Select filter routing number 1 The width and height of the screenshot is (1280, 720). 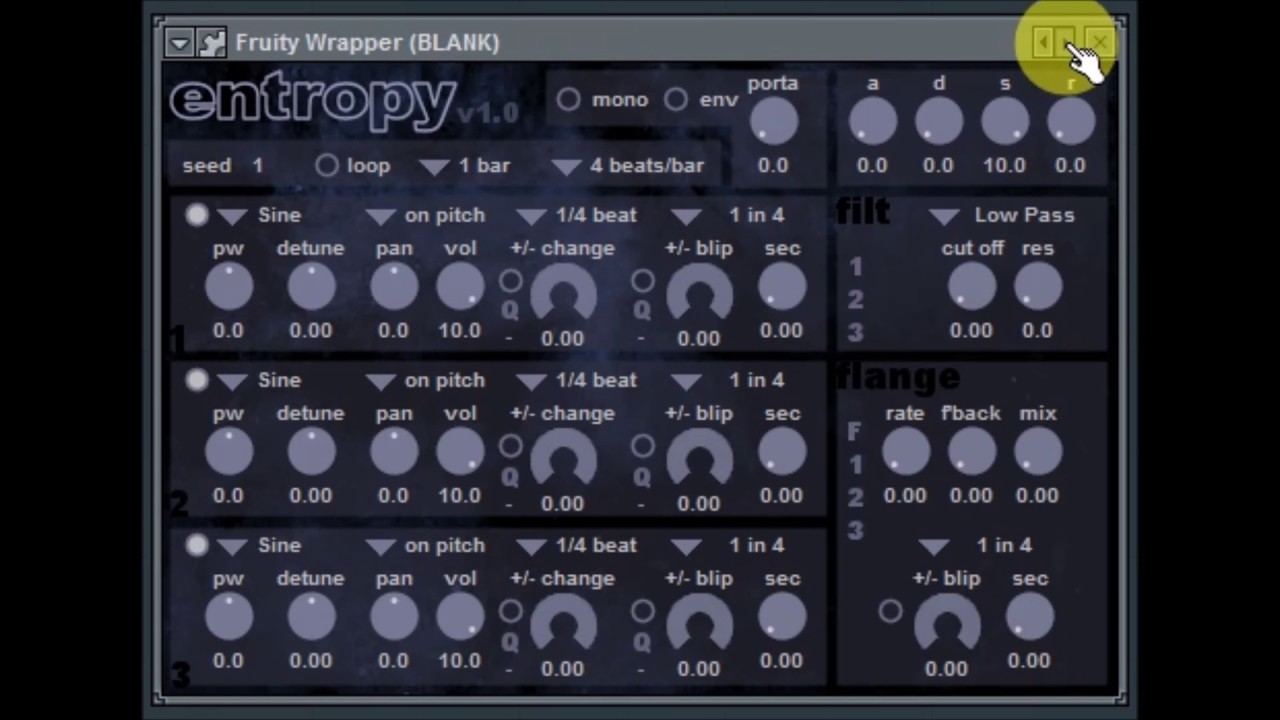(856, 267)
